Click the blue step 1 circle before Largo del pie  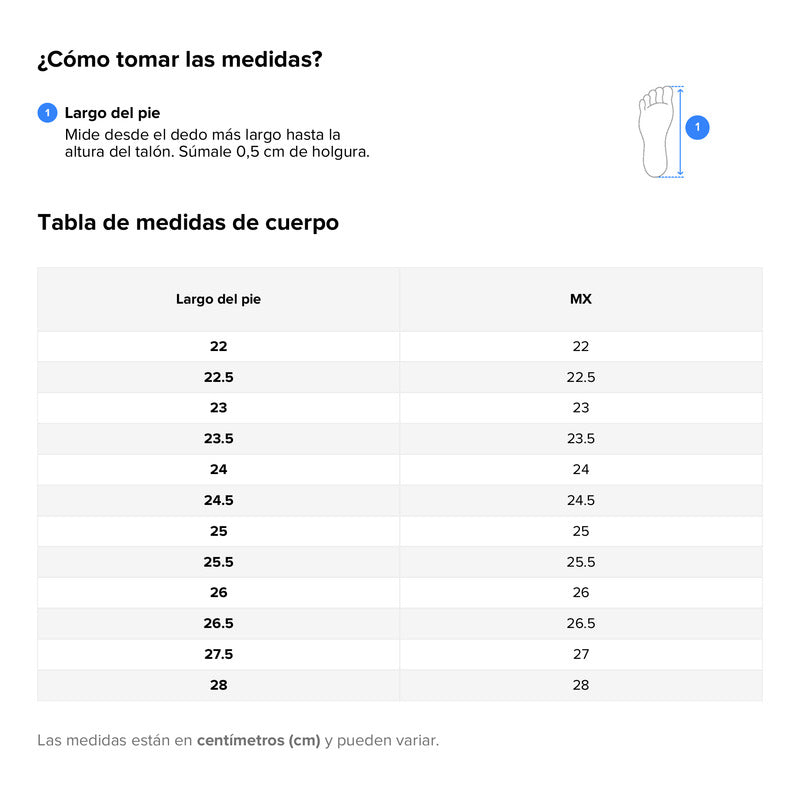47,113
